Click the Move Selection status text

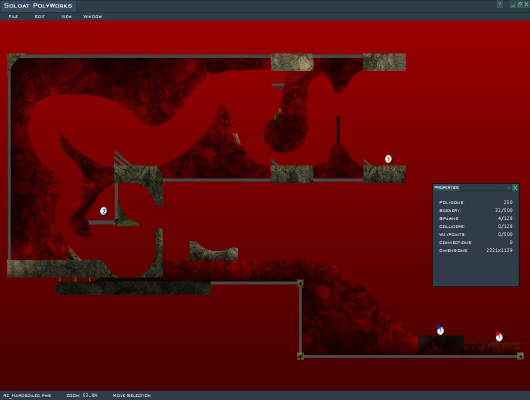132,395
